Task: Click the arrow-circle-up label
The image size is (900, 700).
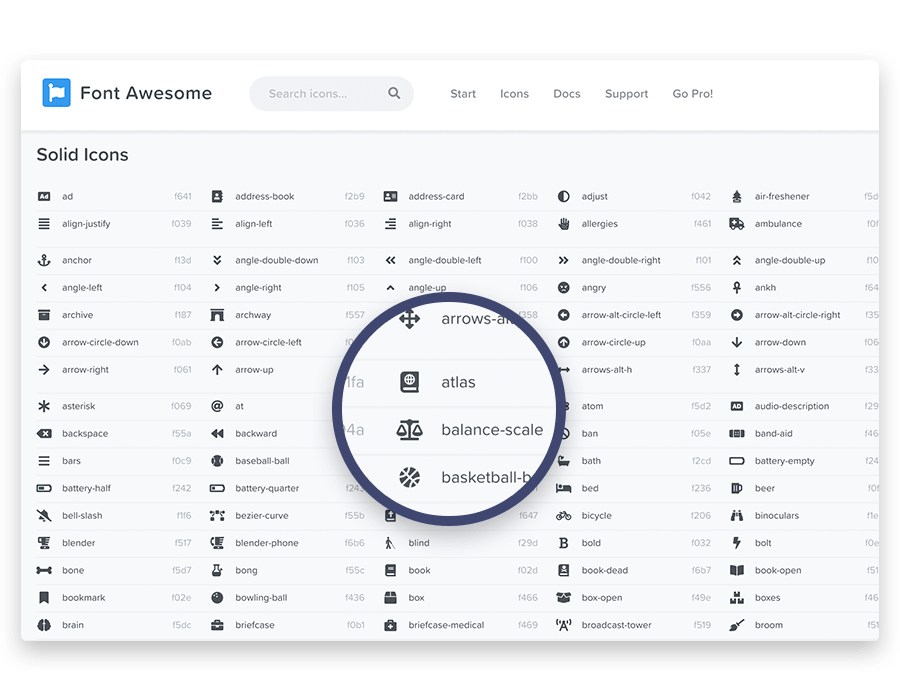Action: tap(614, 343)
